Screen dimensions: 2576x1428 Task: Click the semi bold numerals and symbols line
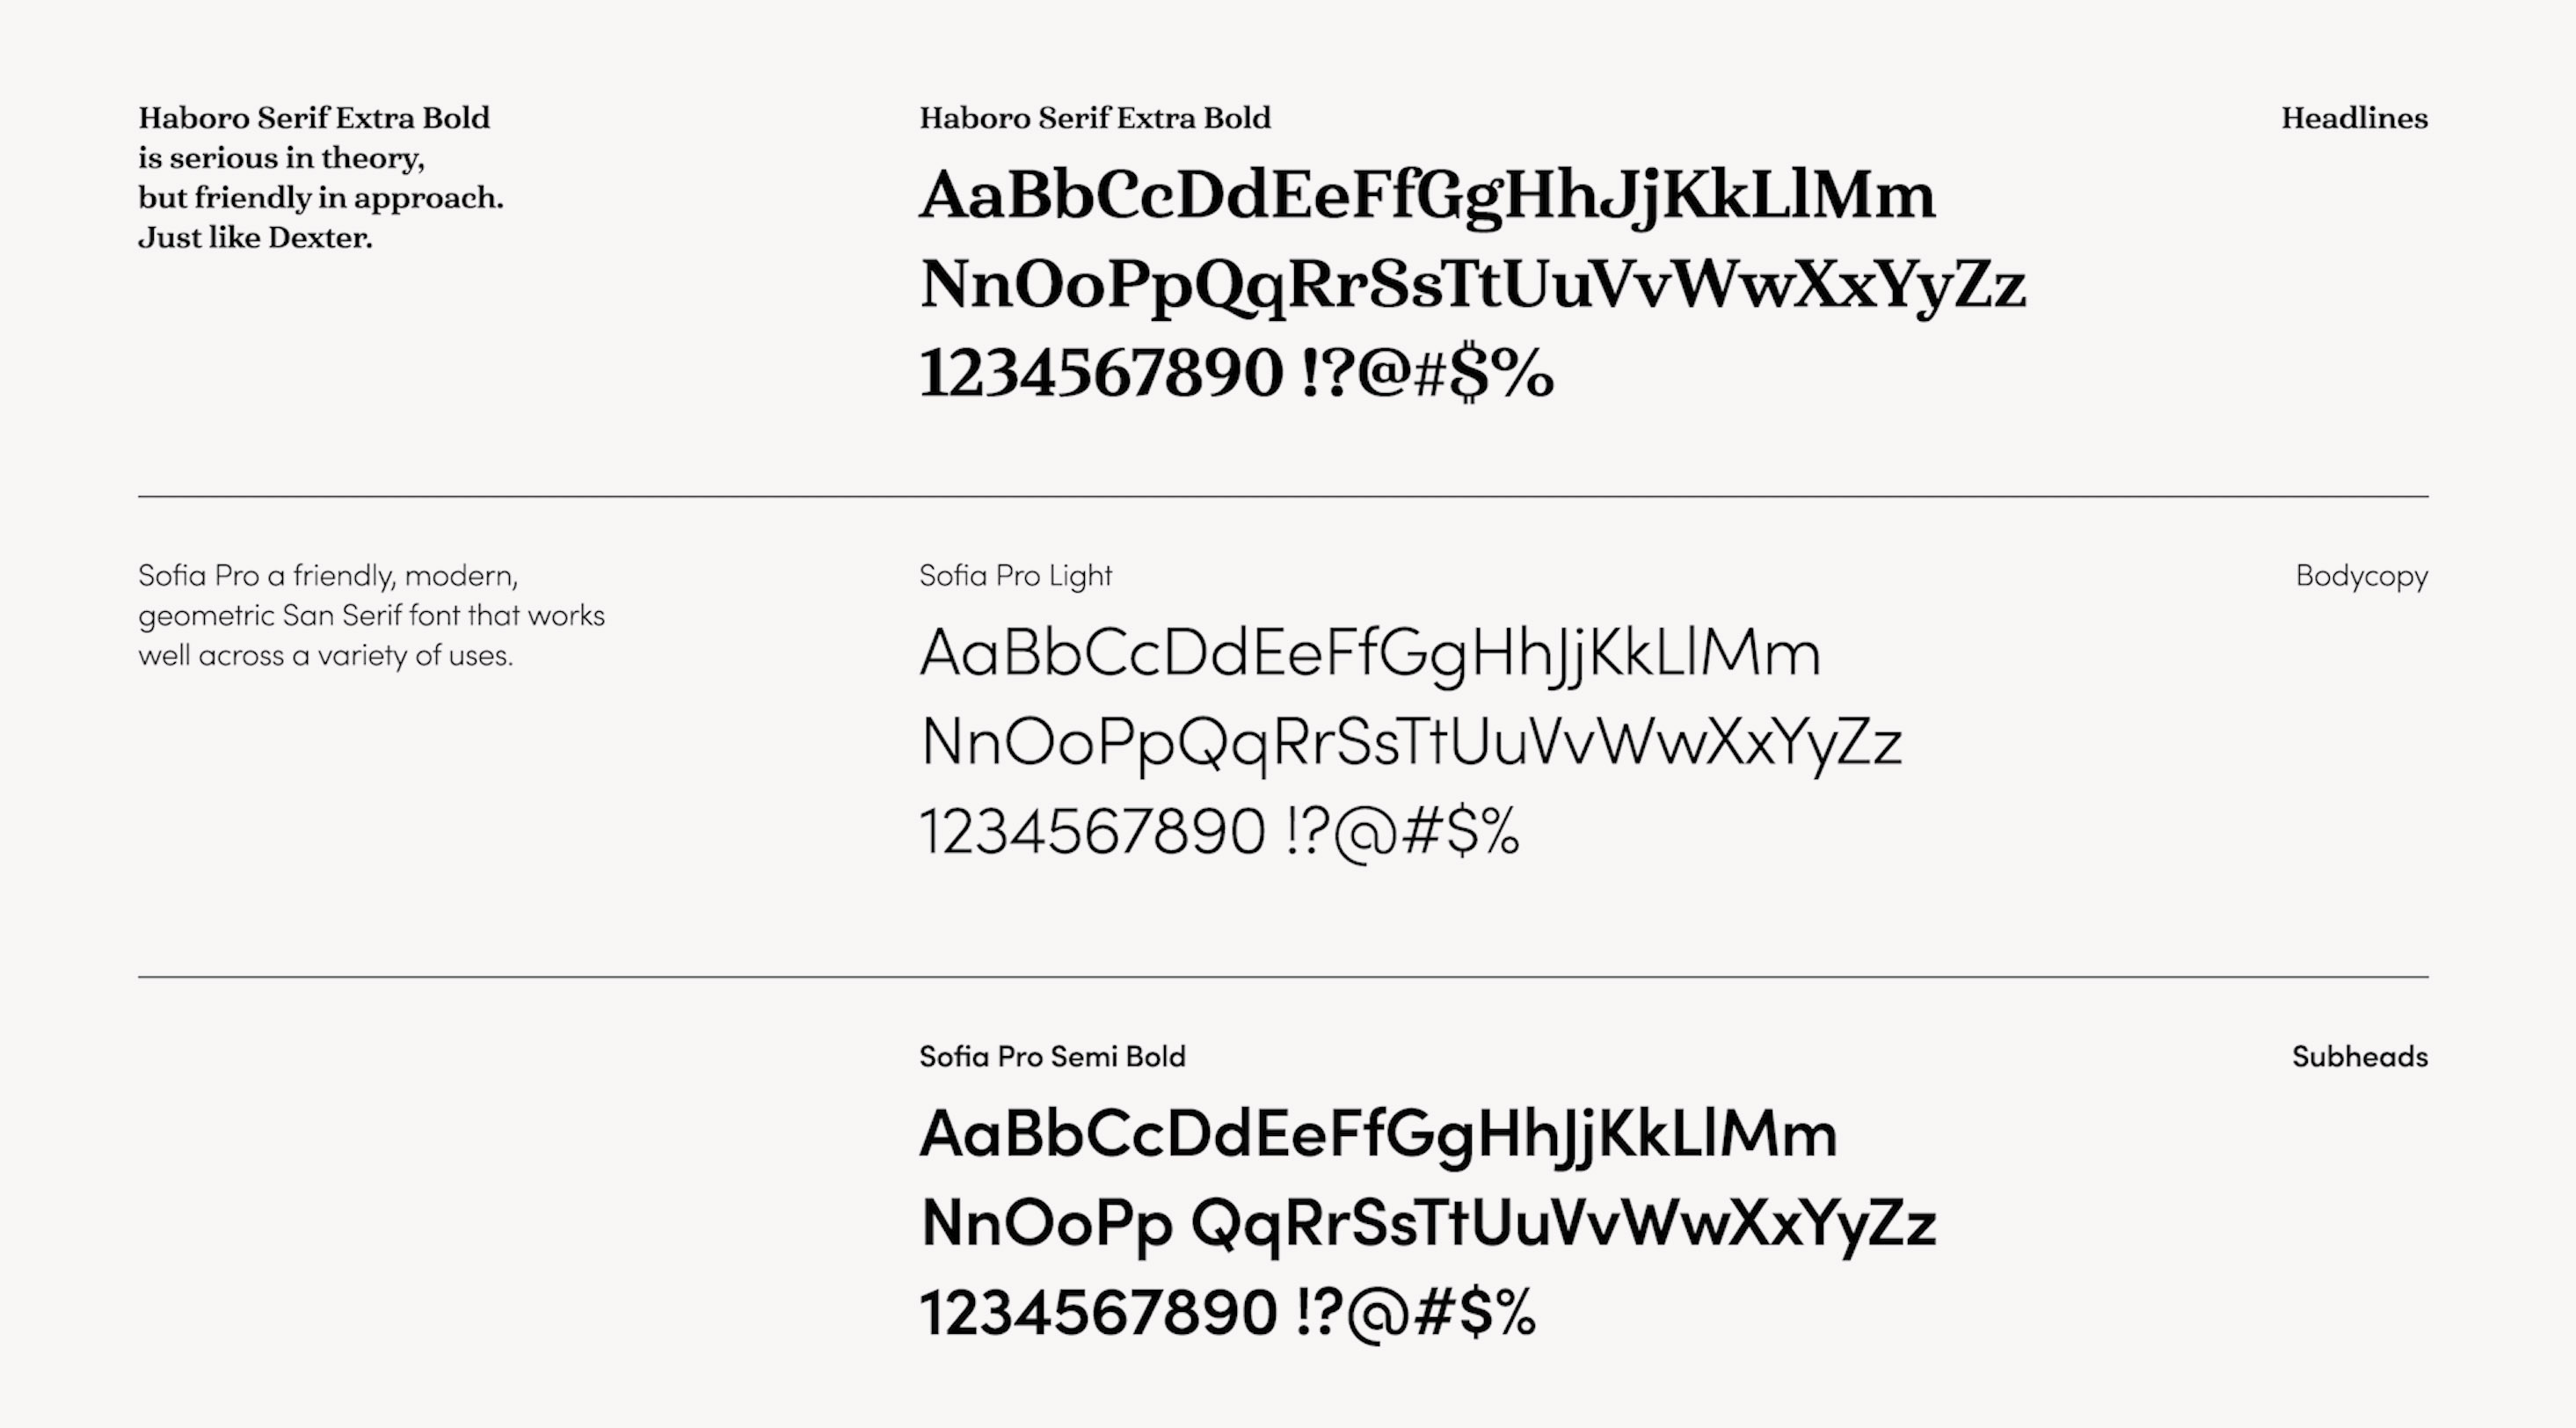click(x=1227, y=1313)
